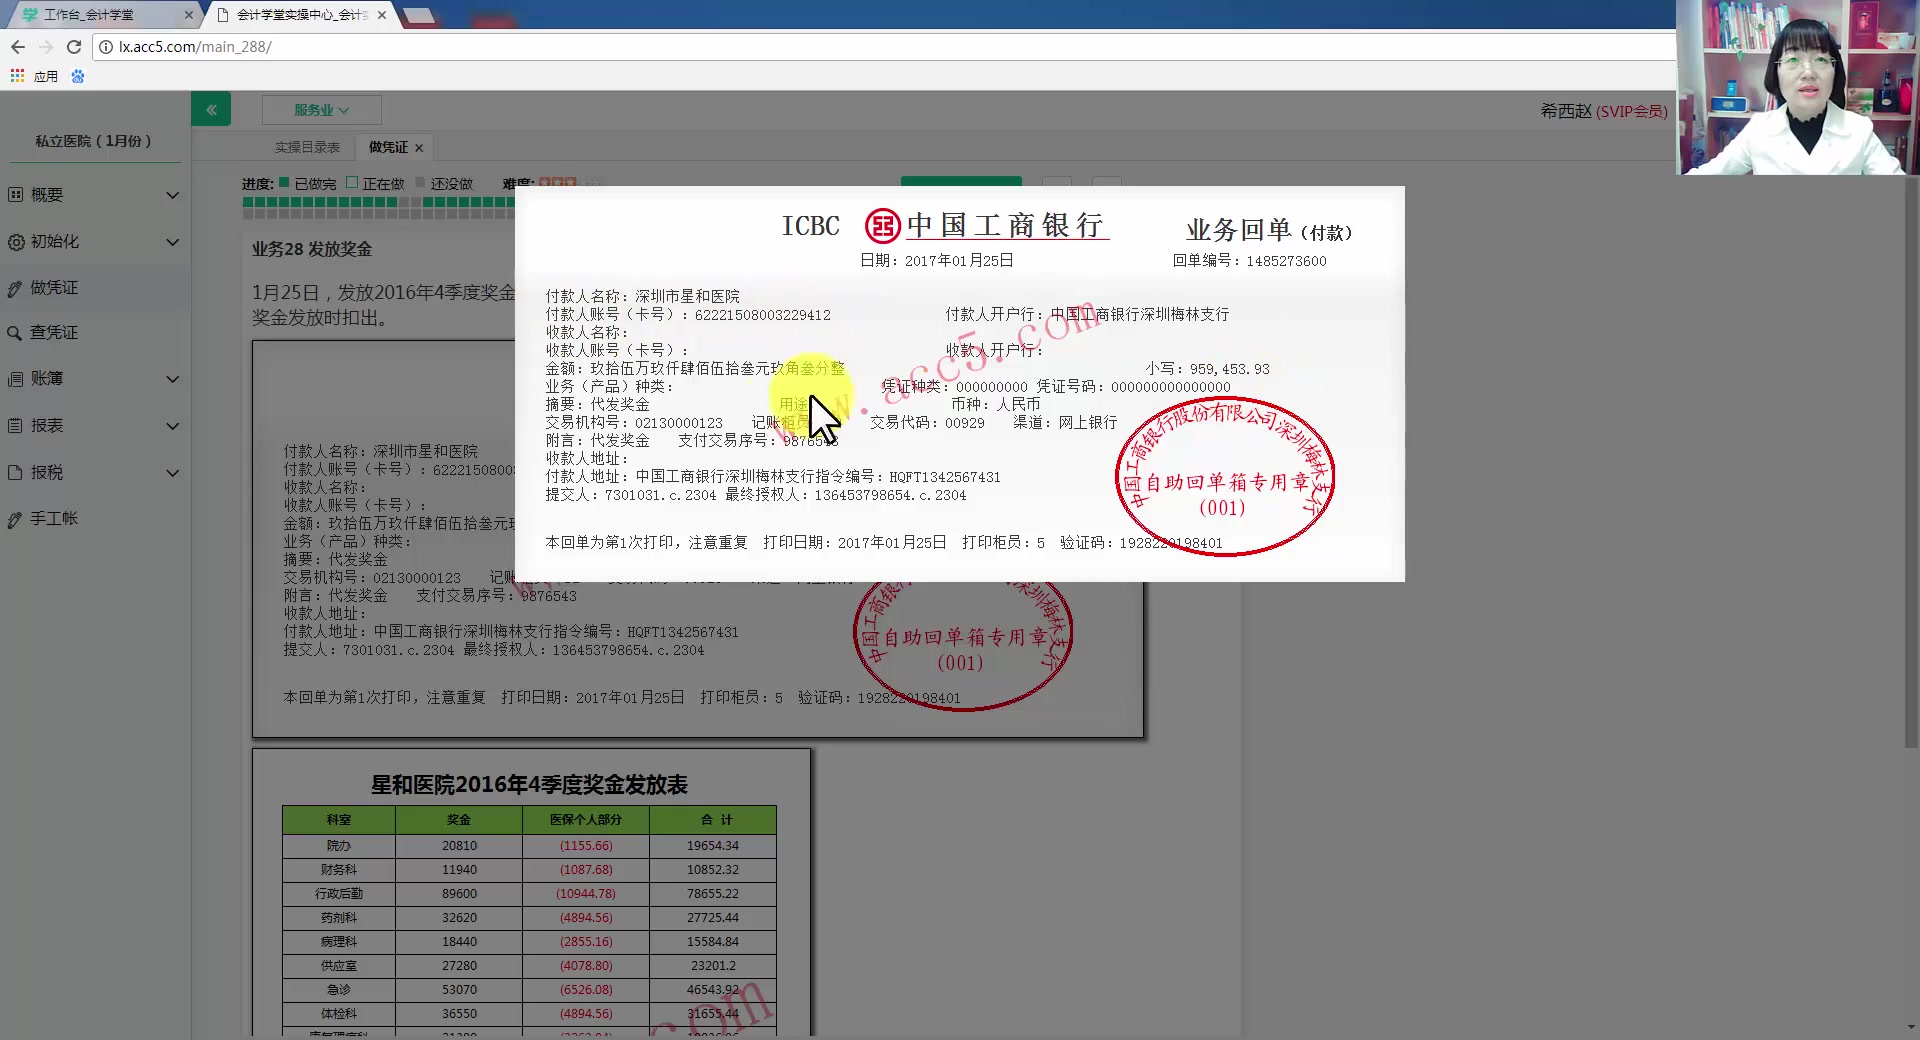The height and width of the screenshot is (1040, 1920).
Task: Click the bonus value 89600
Action: (x=459, y=894)
